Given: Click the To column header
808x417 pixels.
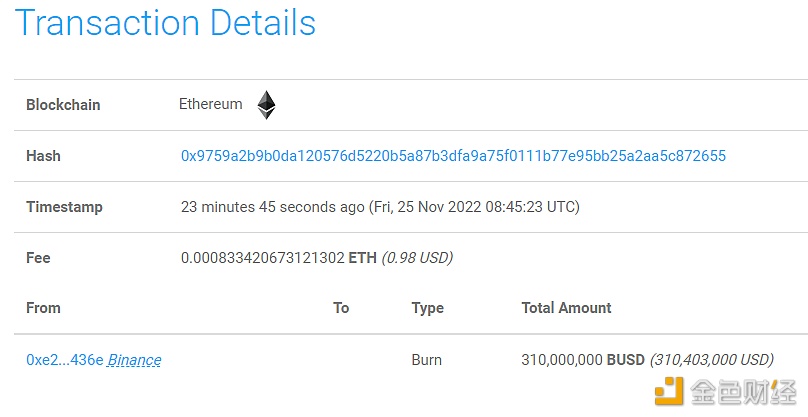Looking at the screenshot, I should [x=341, y=308].
